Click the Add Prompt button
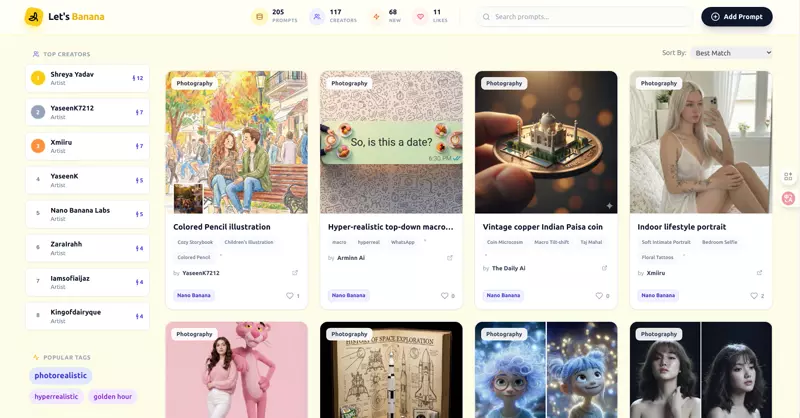 pyautogui.click(x=736, y=17)
